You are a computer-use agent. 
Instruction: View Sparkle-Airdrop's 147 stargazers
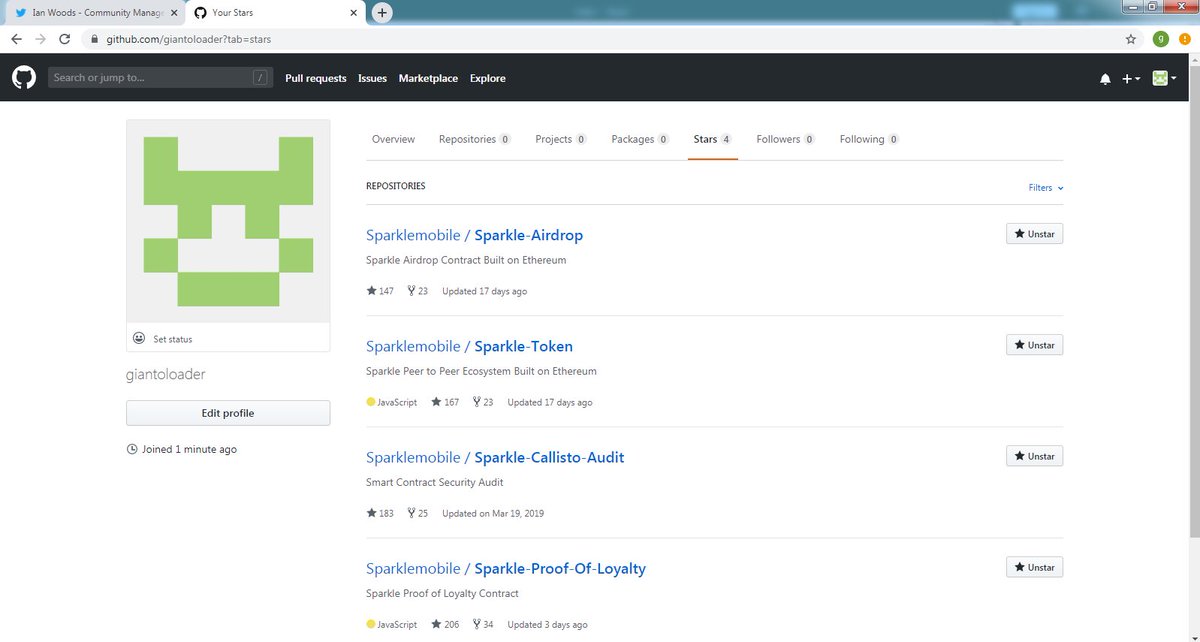(x=380, y=291)
